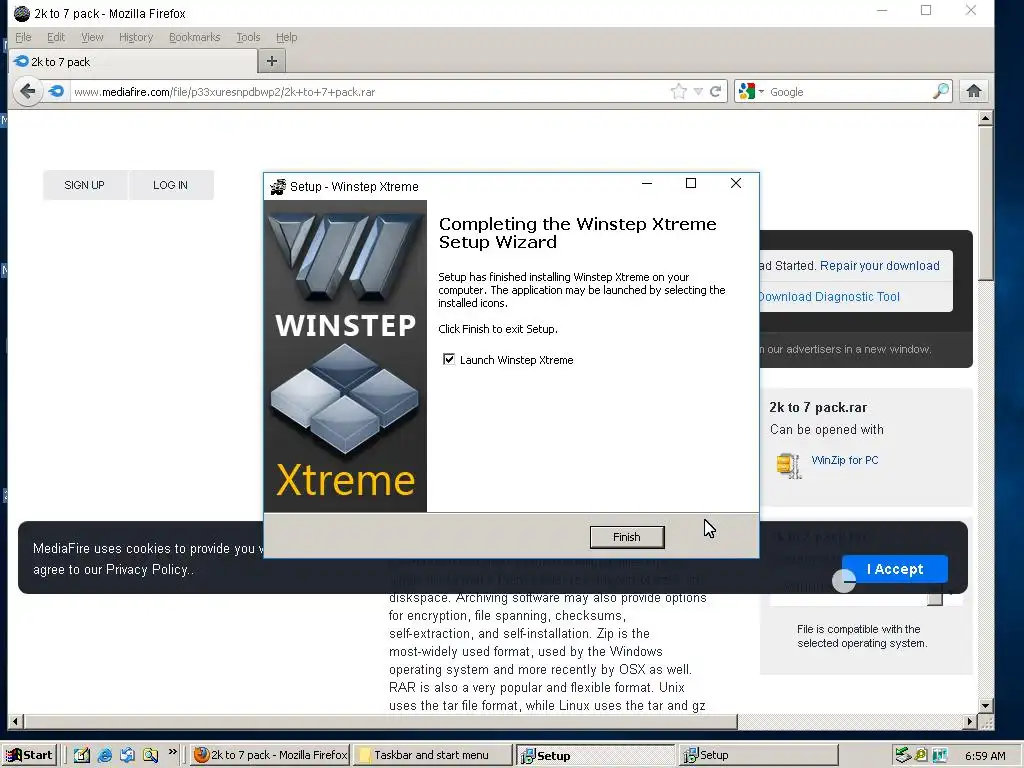Viewport: 1024px width, 768px height.
Task: Click the horizontal scrollbar left arrow
Action: [x=15, y=722]
